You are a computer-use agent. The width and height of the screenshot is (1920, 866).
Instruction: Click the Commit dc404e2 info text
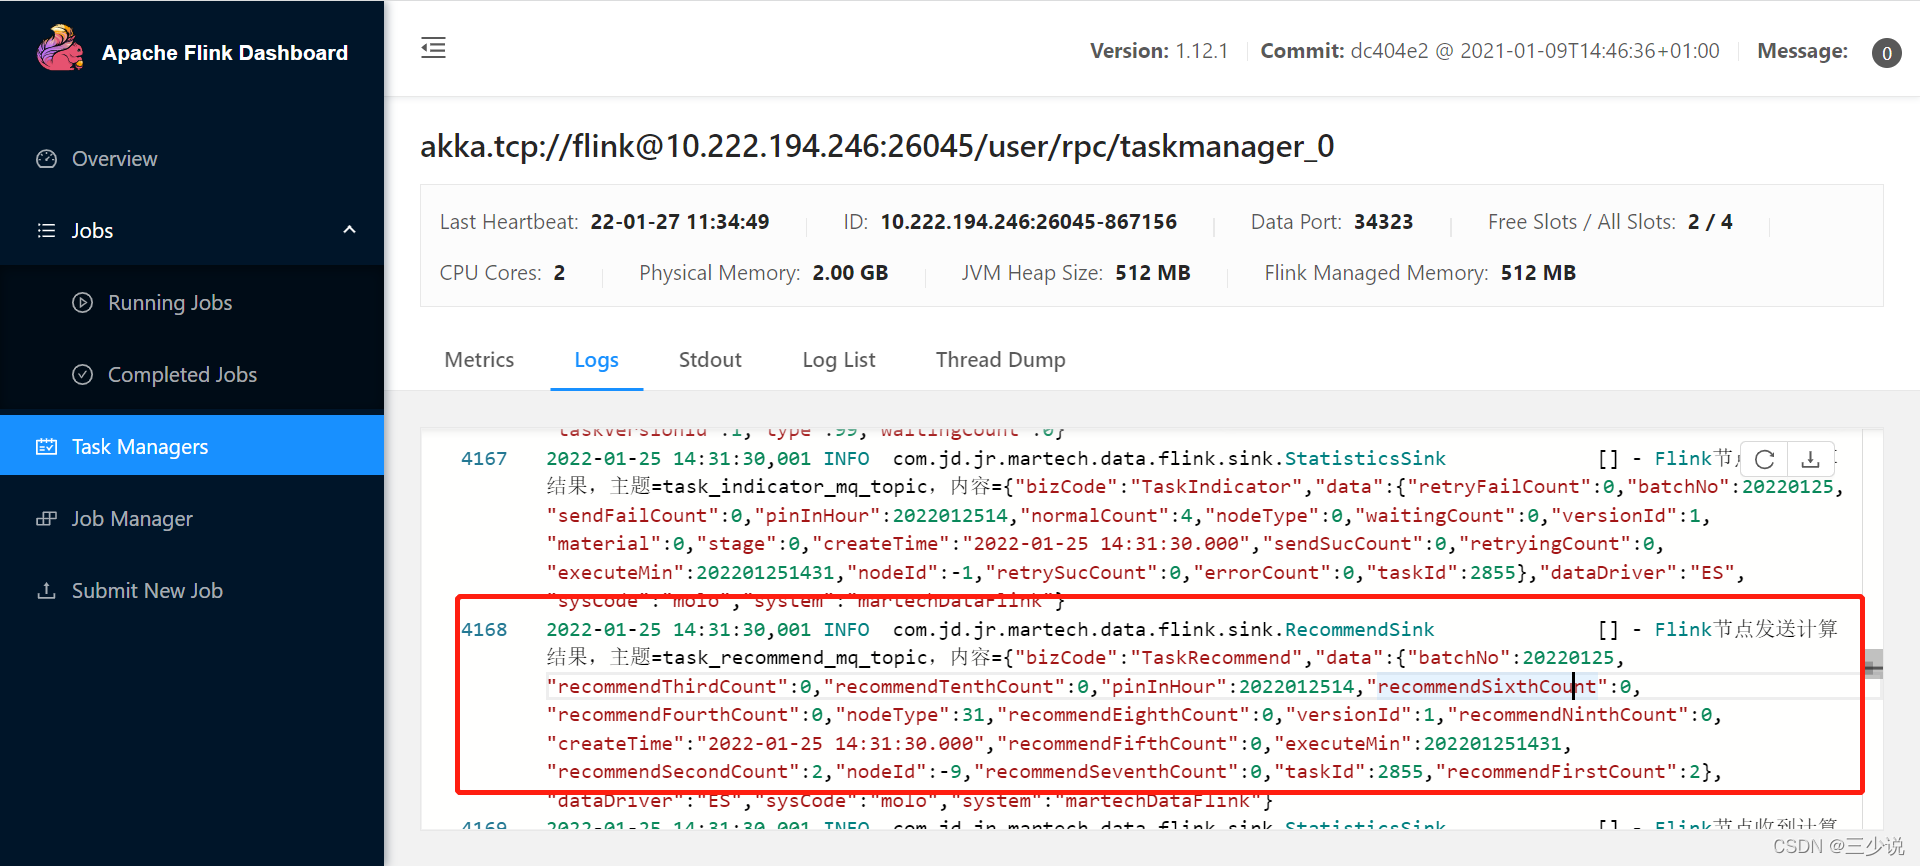(x=1490, y=51)
